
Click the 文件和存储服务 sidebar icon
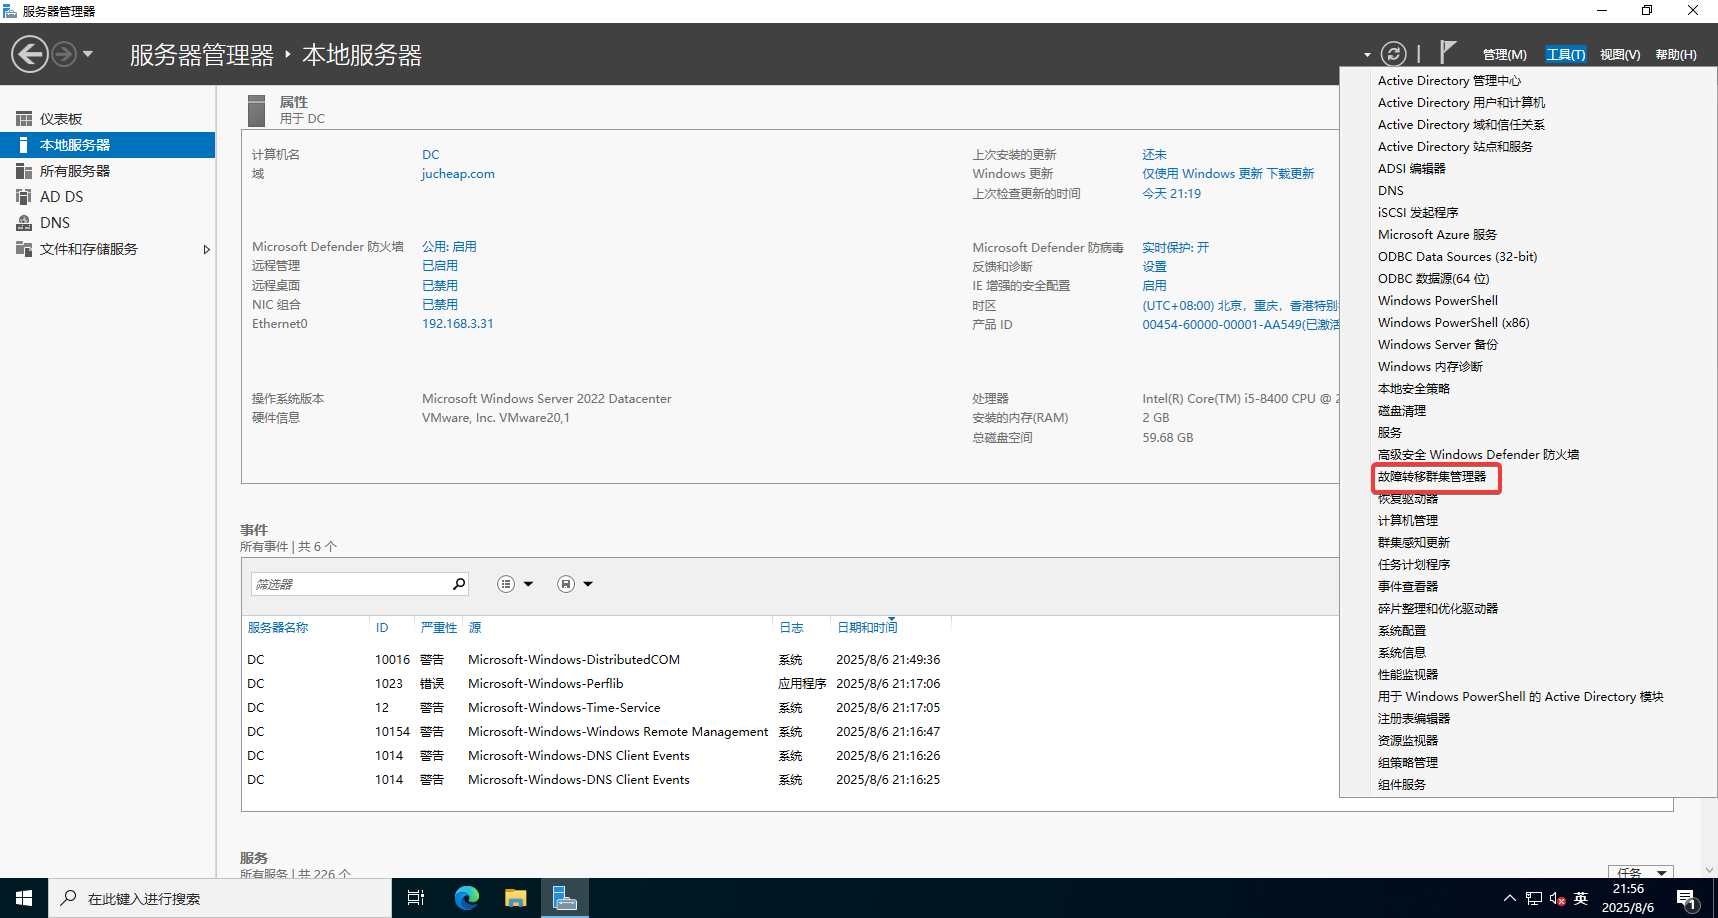[x=24, y=249]
